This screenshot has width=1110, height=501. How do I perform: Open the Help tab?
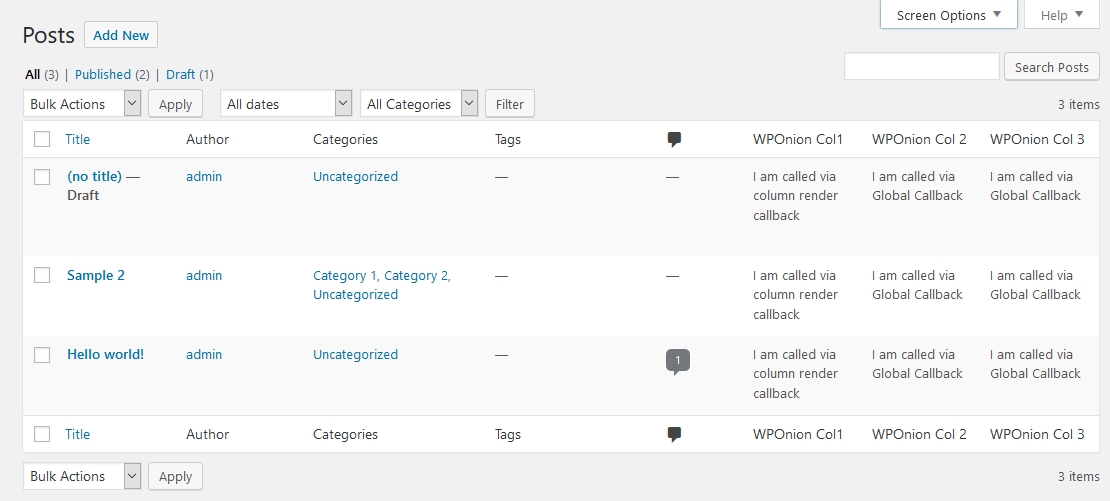point(1061,15)
